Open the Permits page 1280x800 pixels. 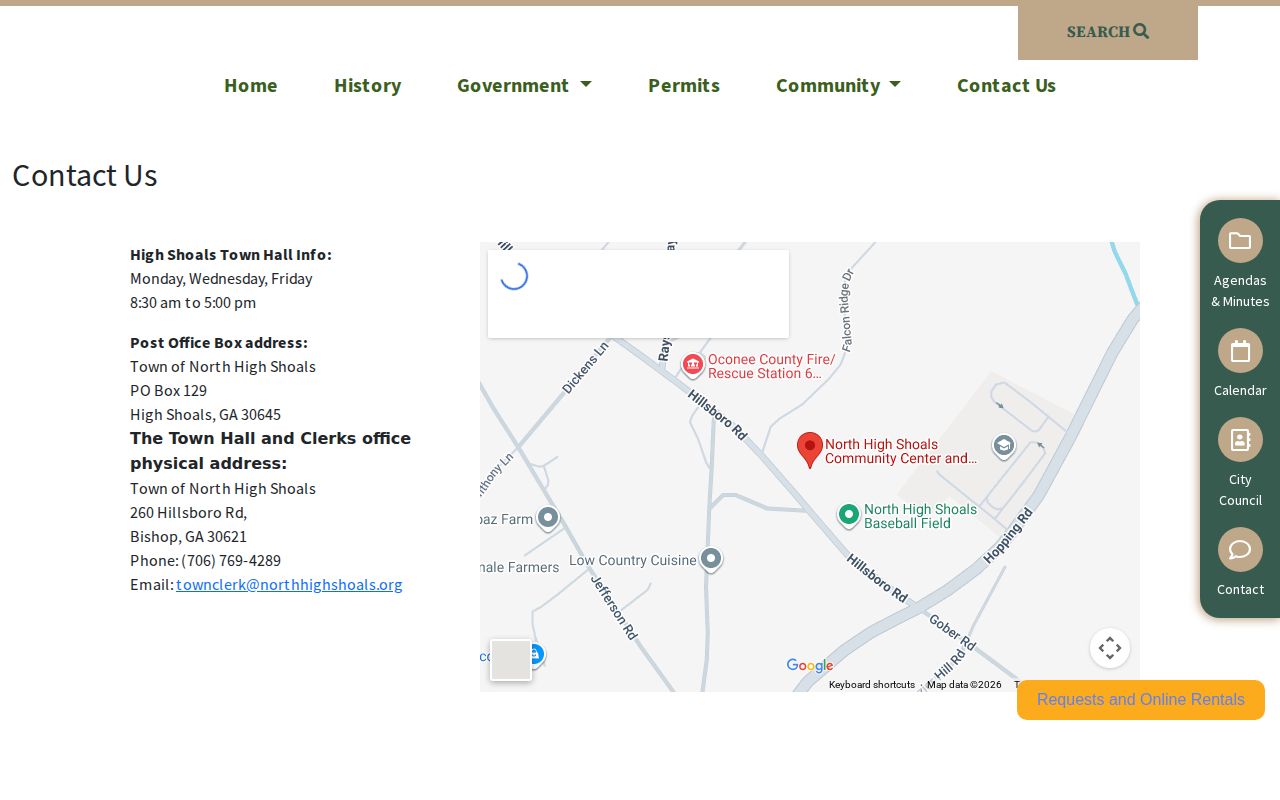click(x=684, y=85)
